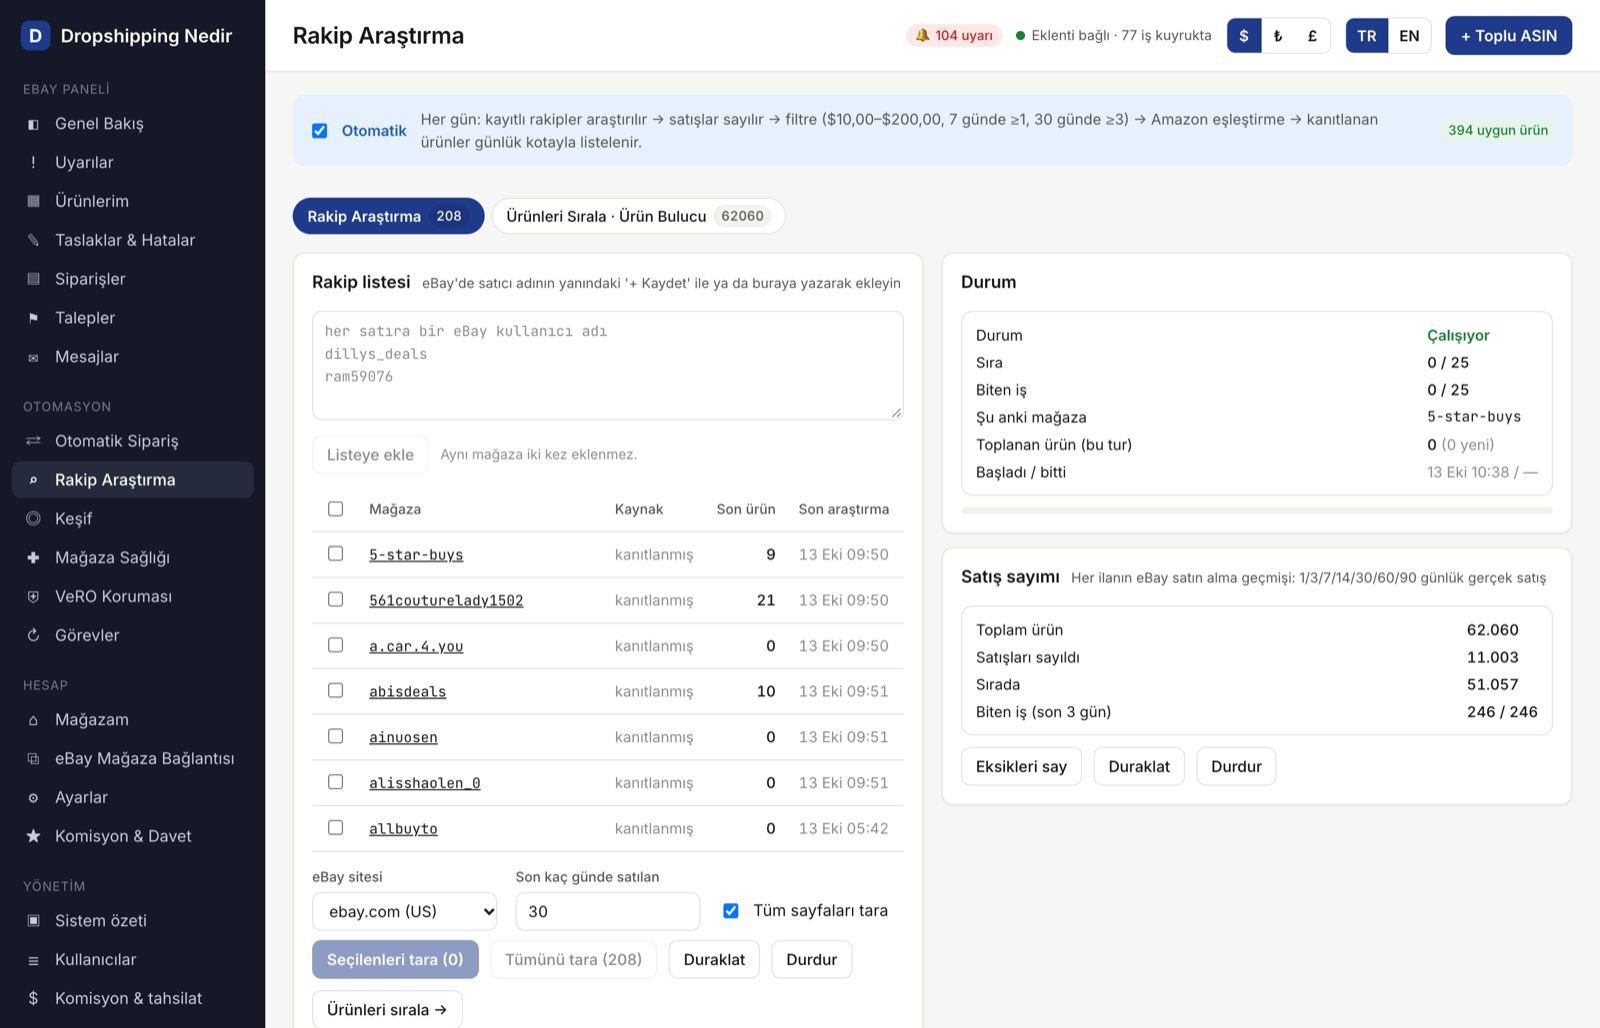Click the Keşif circle icon
The image size is (1600, 1028).
(x=33, y=519)
